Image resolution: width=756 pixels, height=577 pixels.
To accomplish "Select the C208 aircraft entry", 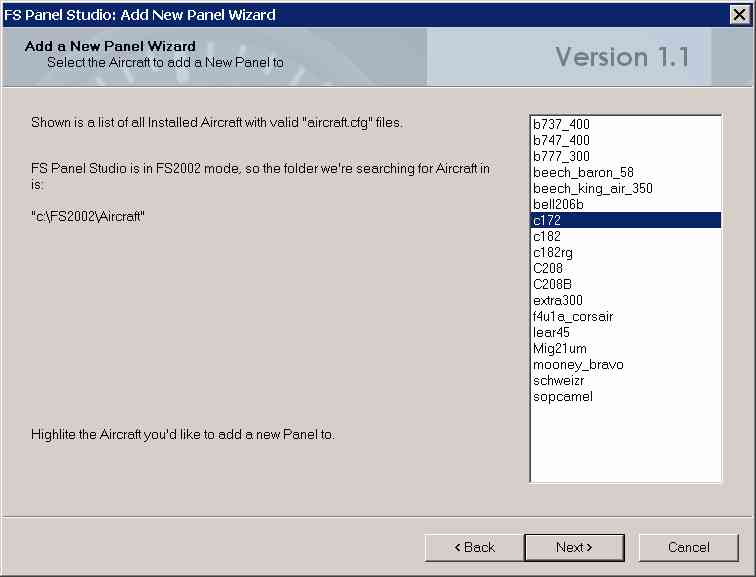I will [x=625, y=268].
